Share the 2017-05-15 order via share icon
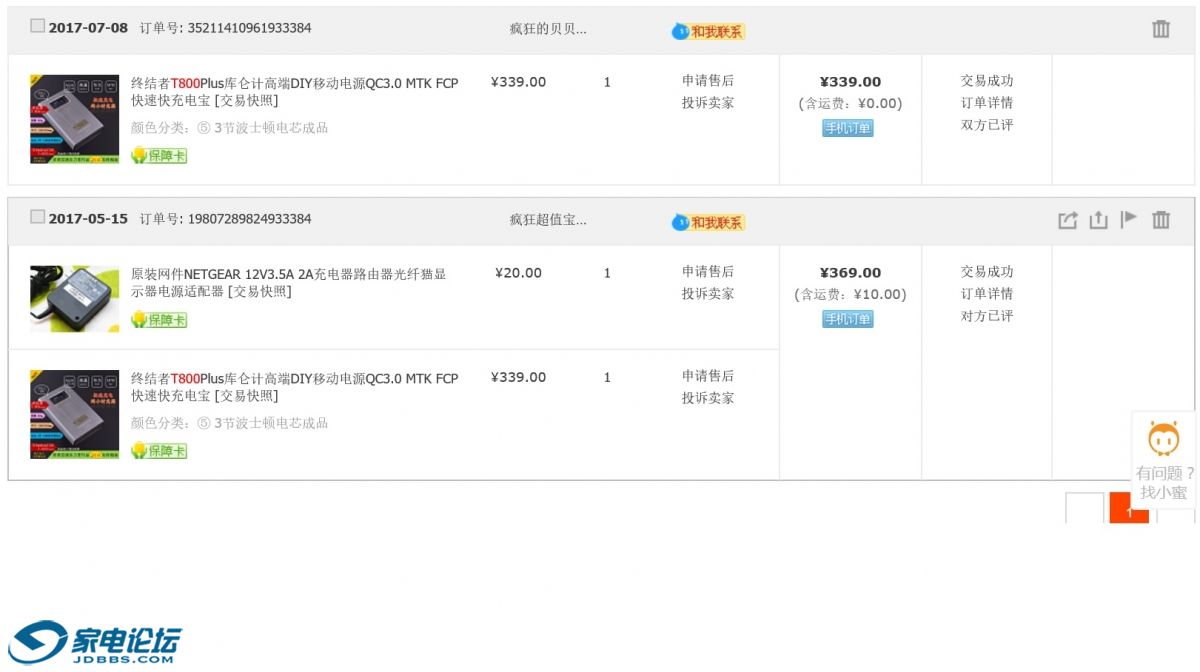Image resolution: width=1200 pixels, height=672 pixels. click(x=1067, y=220)
